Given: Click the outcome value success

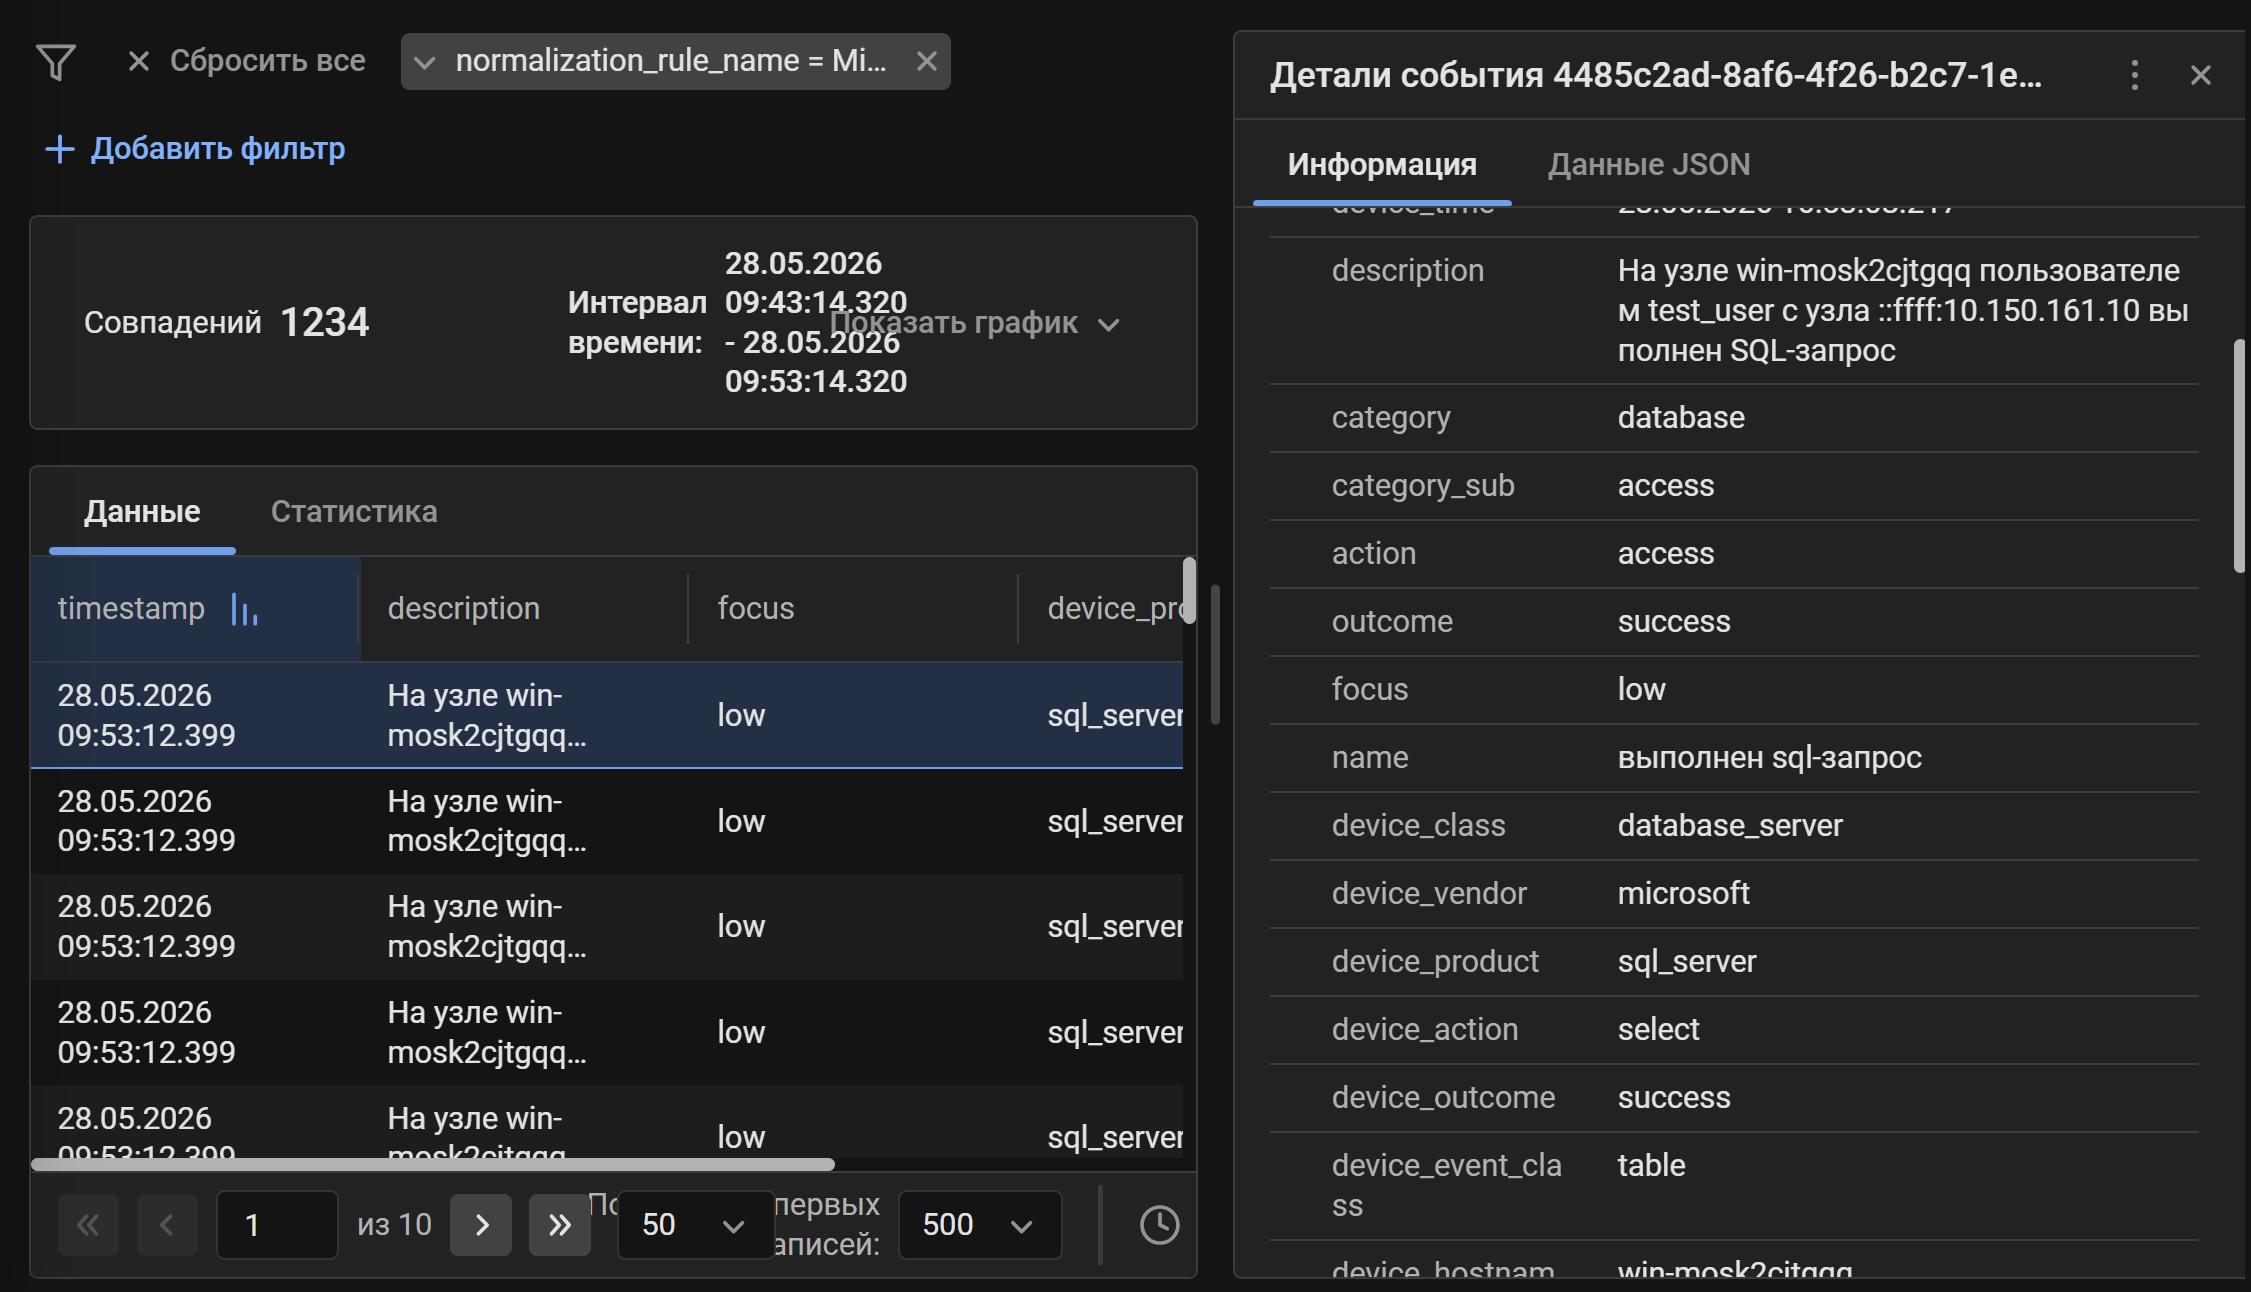Looking at the screenshot, I should point(1674,622).
